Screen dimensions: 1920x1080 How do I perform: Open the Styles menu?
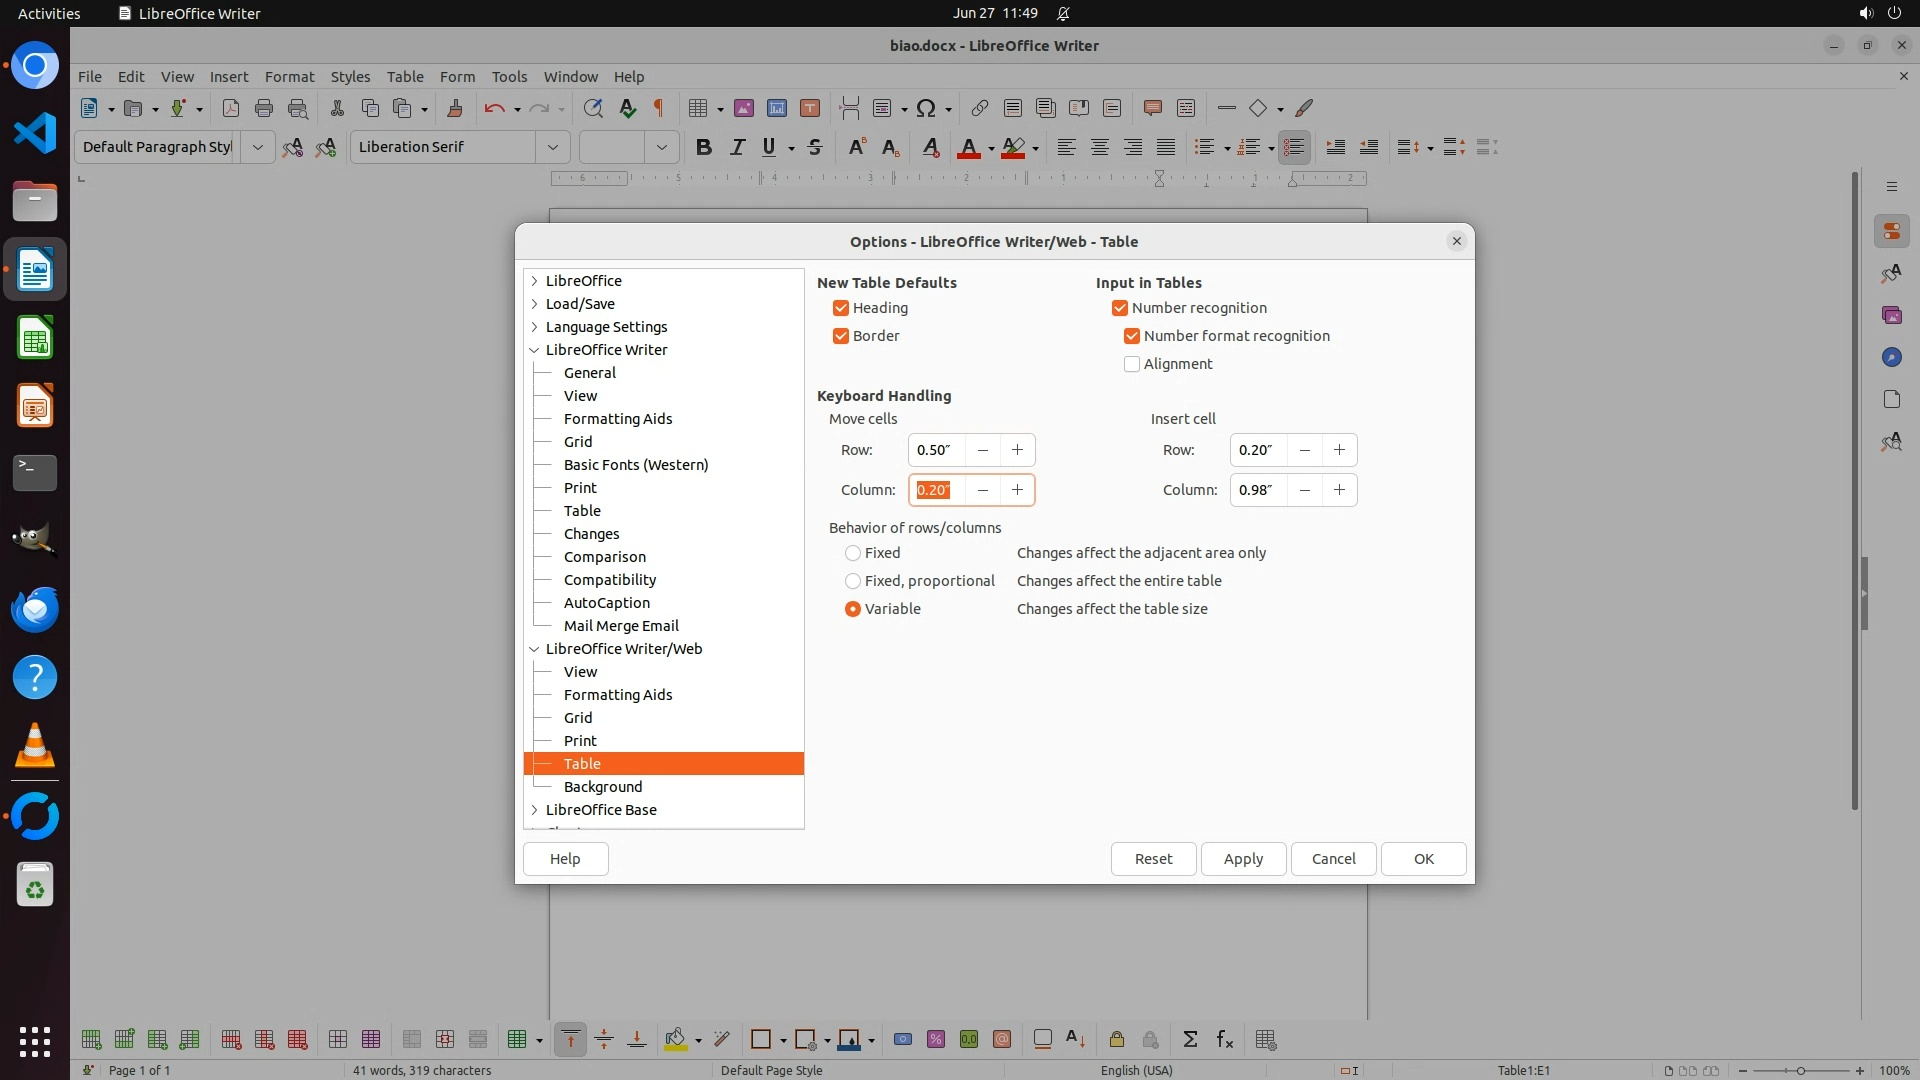point(350,76)
